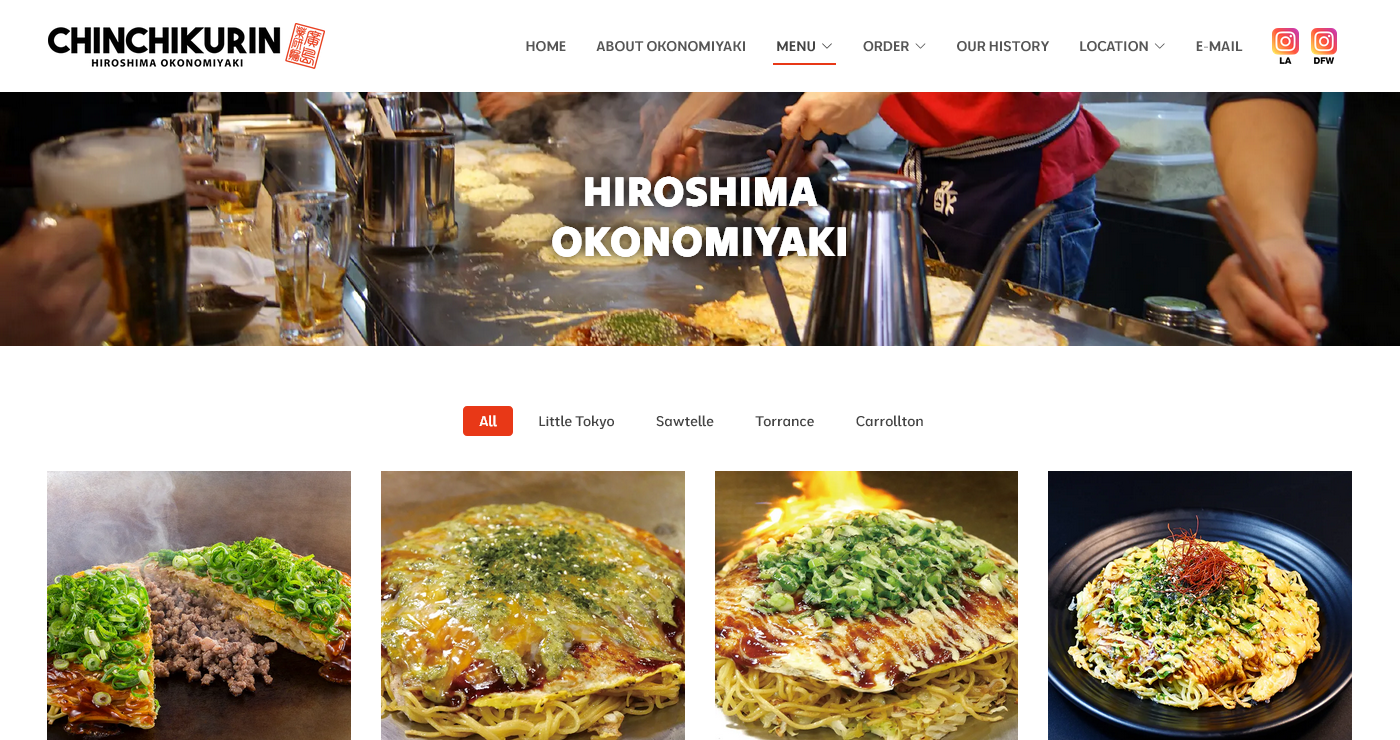Screen dimensions: 1400x740
Task: Open the okonomiyaki with seaweed flakes photo
Action: point(533,605)
